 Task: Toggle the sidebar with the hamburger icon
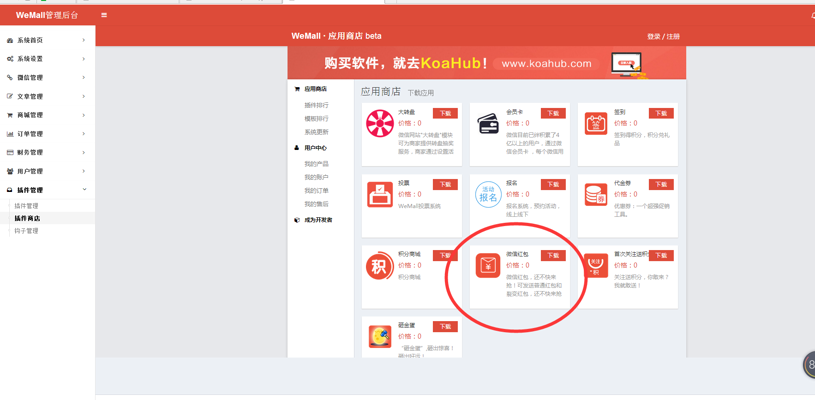pyautogui.click(x=104, y=15)
